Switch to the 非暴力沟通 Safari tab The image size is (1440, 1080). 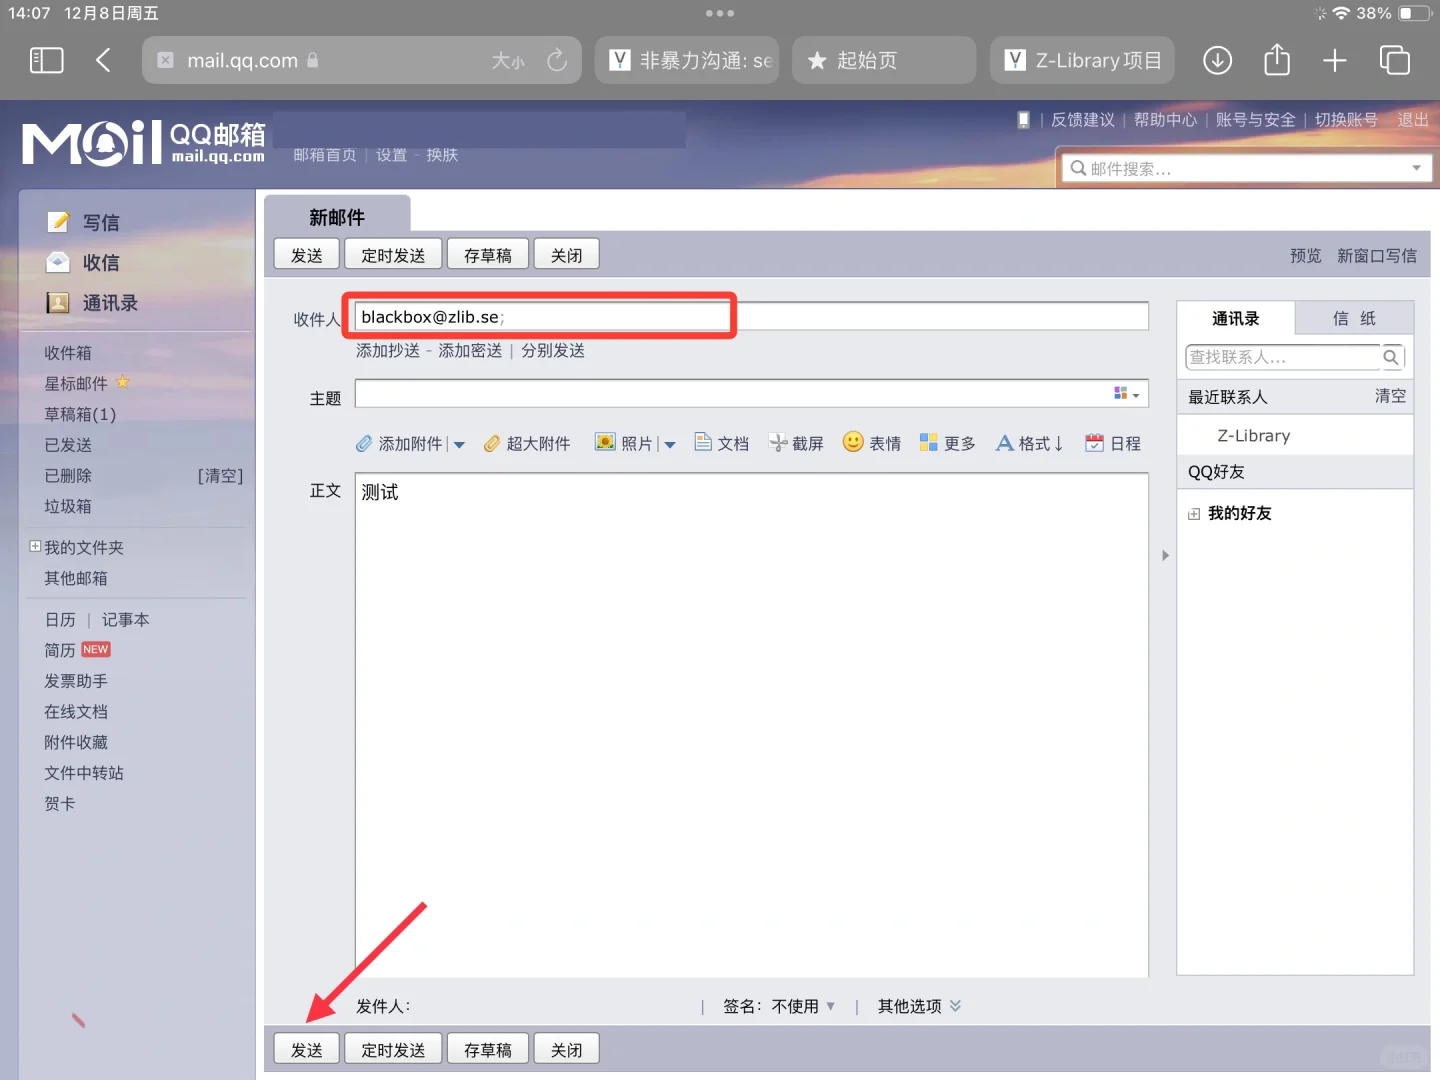coord(687,60)
